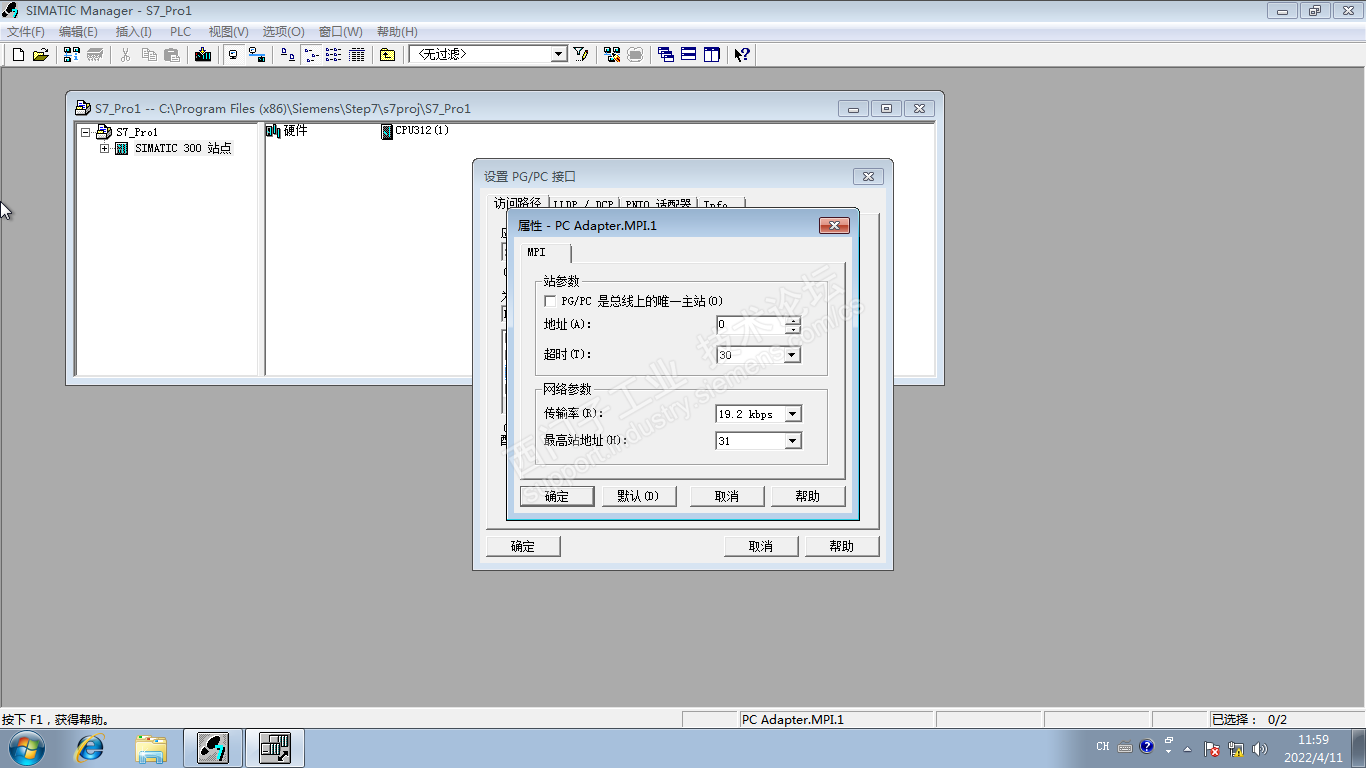Decrease the 地址(A) address spinner value
Image resolution: width=1366 pixels, height=768 pixels.
(x=793, y=329)
